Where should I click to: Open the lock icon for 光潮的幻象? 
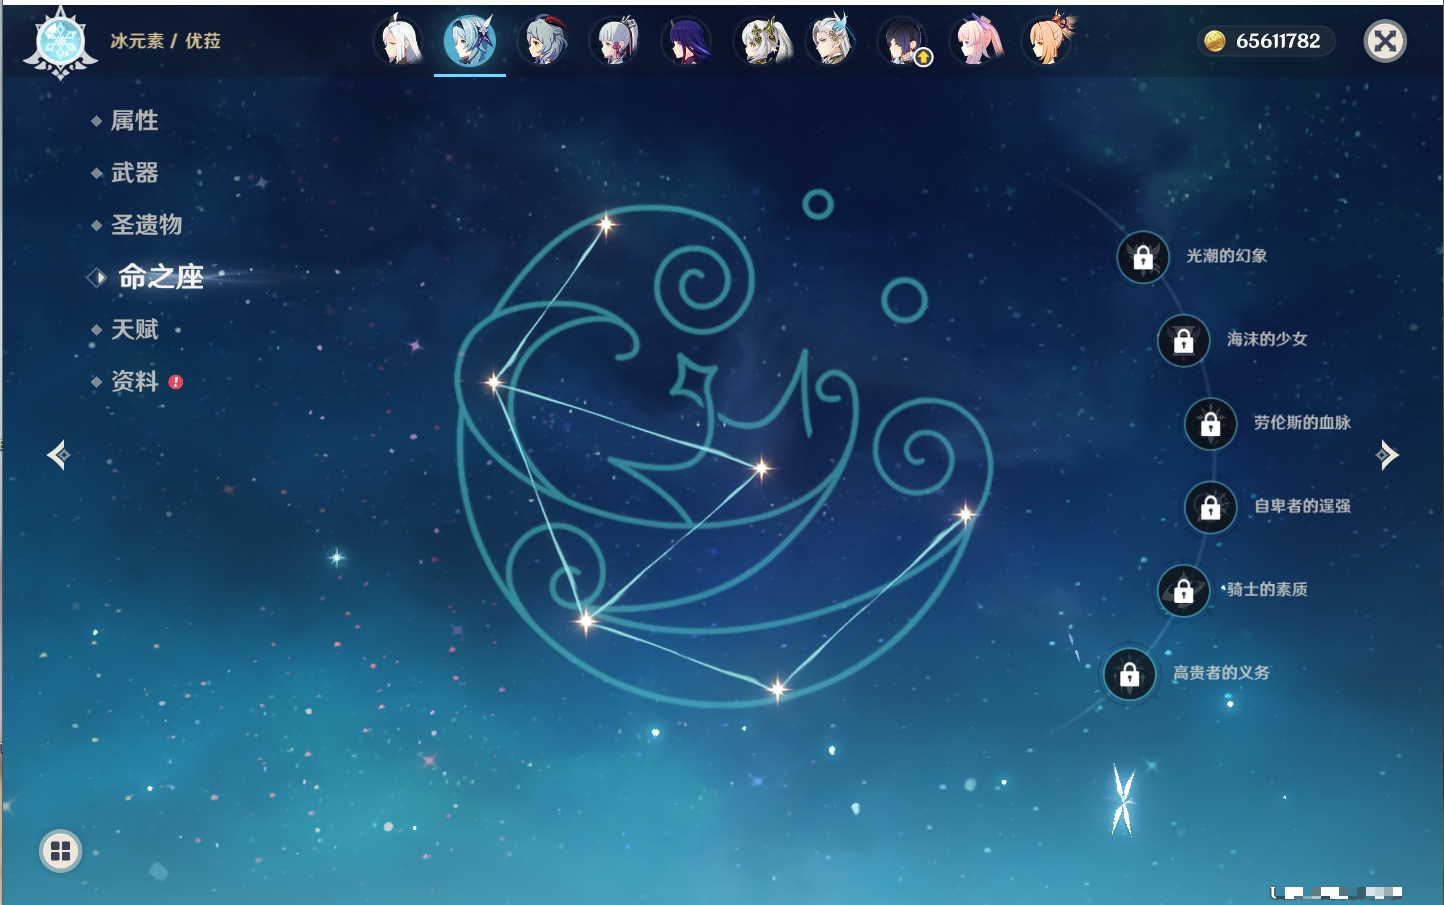click(1143, 257)
